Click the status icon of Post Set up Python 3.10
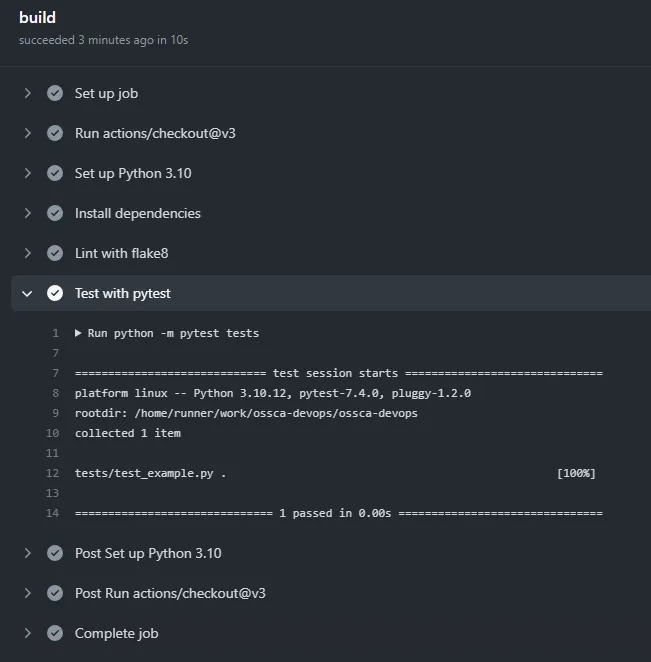 (x=55, y=553)
